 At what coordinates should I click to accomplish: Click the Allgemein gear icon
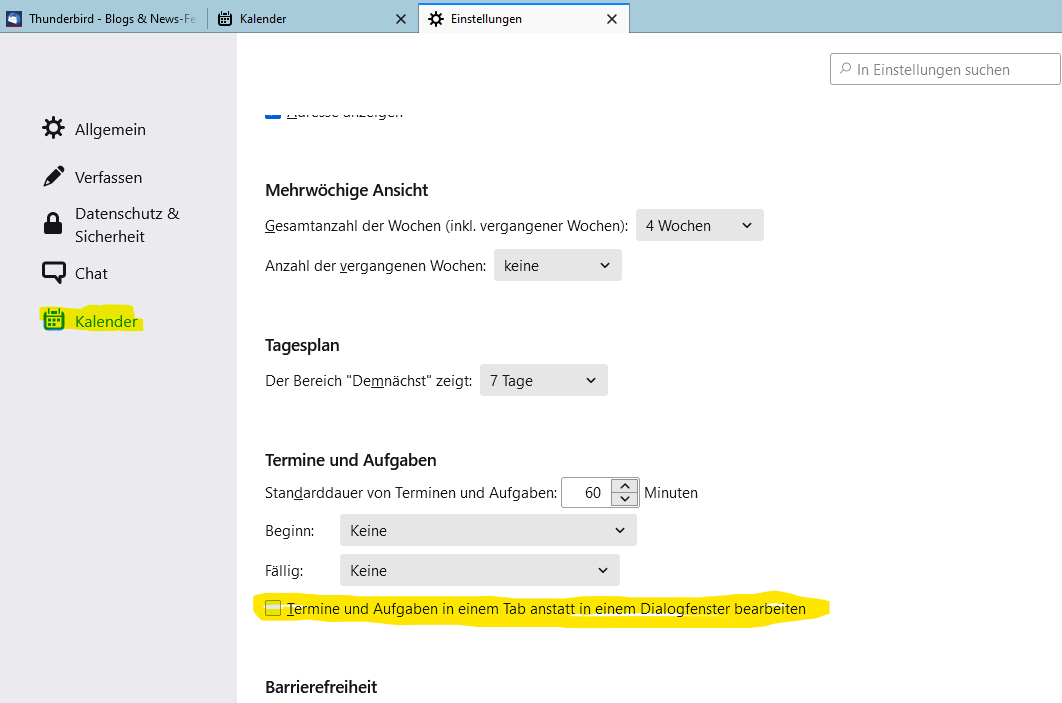click(53, 129)
